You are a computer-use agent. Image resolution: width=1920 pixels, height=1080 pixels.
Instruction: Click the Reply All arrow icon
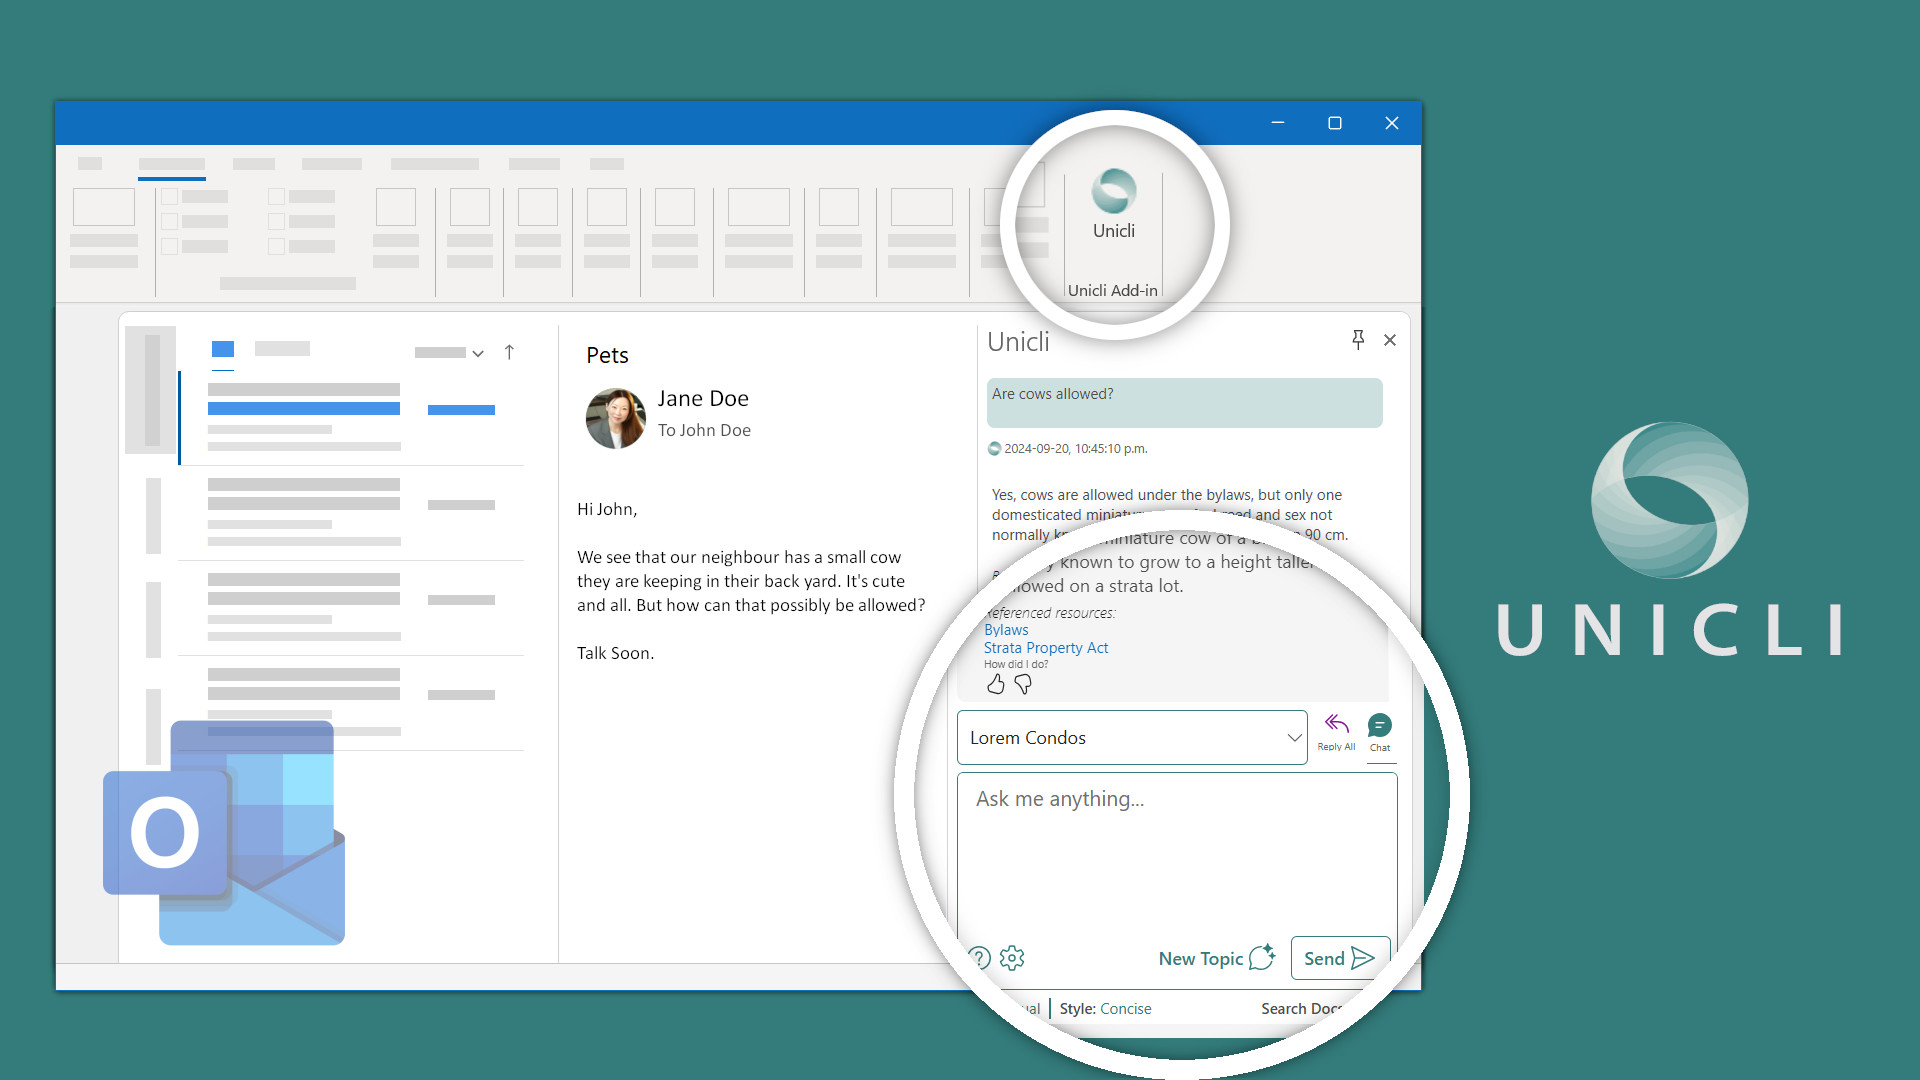click(1336, 725)
